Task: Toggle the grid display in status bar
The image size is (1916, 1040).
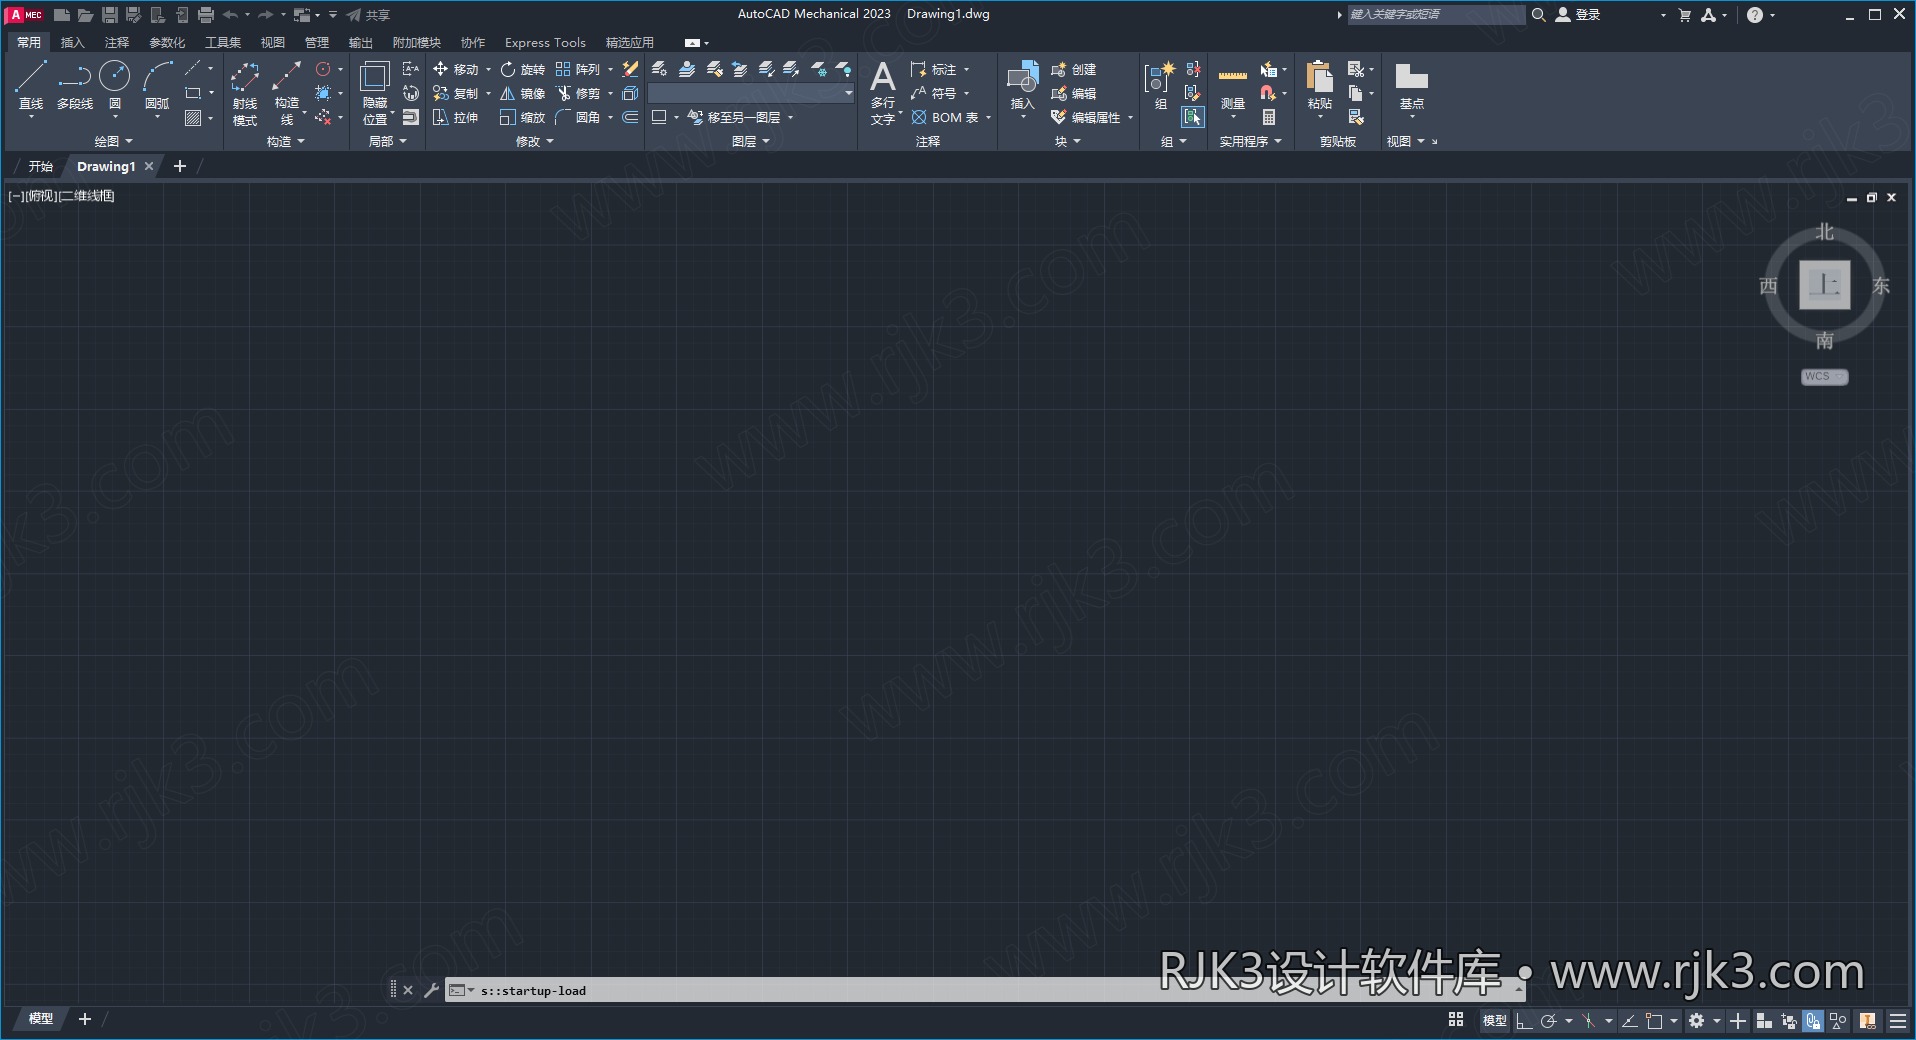Action: [x=1456, y=1020]
